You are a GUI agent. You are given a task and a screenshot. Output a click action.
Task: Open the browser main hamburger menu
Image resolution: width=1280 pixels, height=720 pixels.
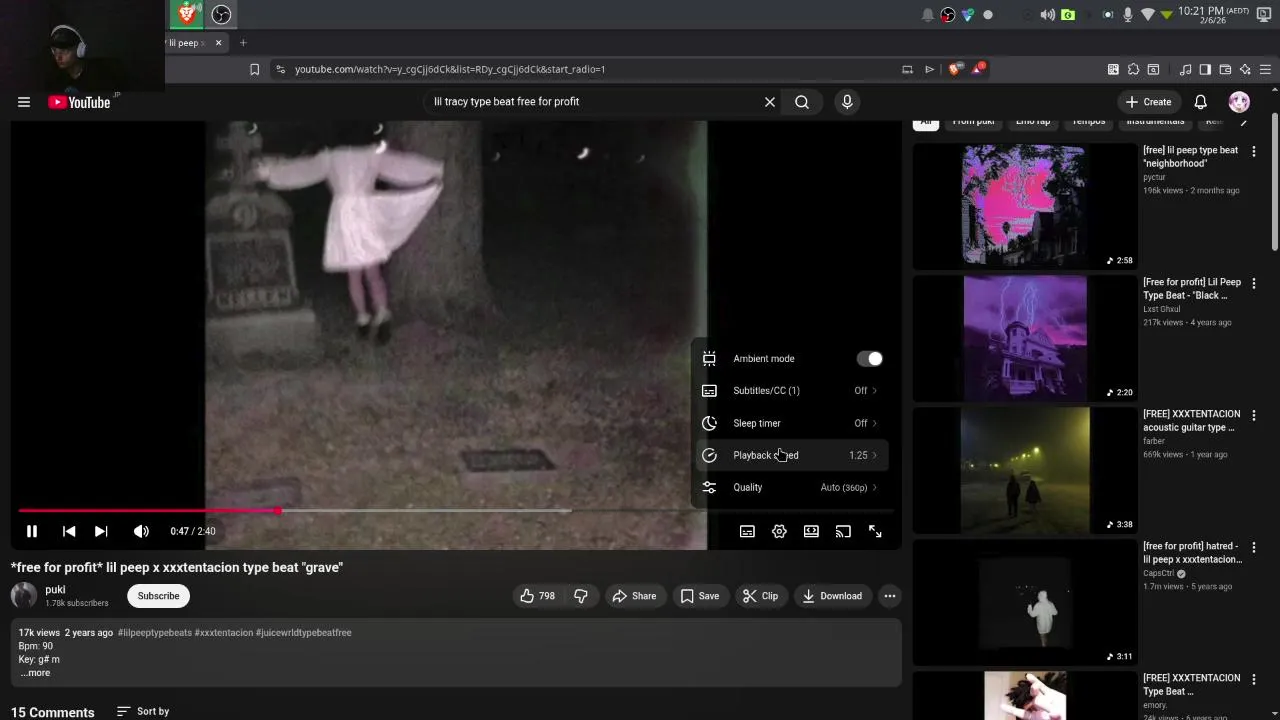[x=1265, y=69]
